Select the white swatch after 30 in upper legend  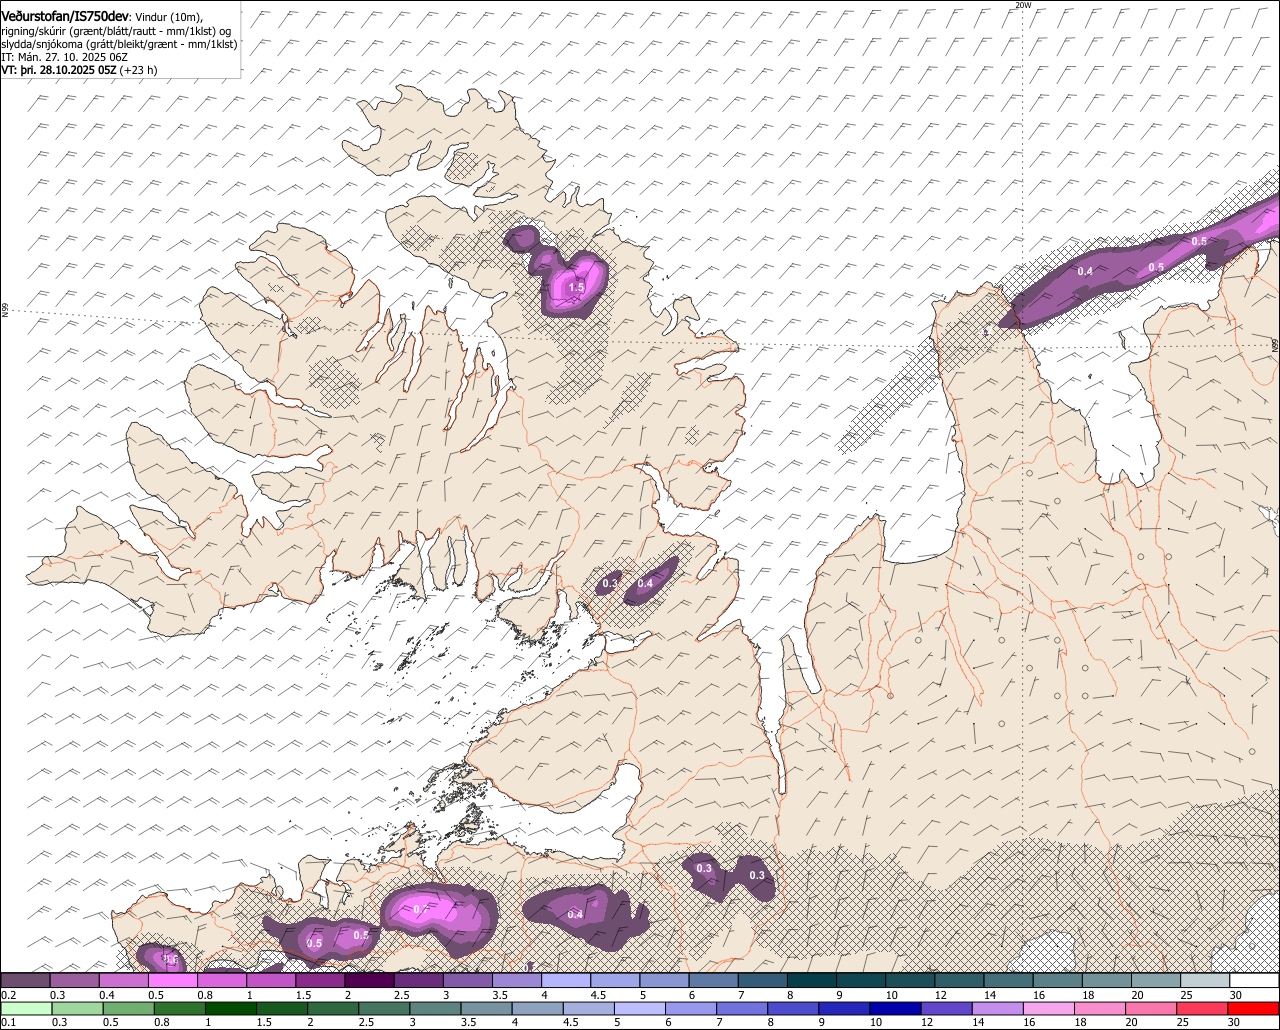click(1255, 980)
